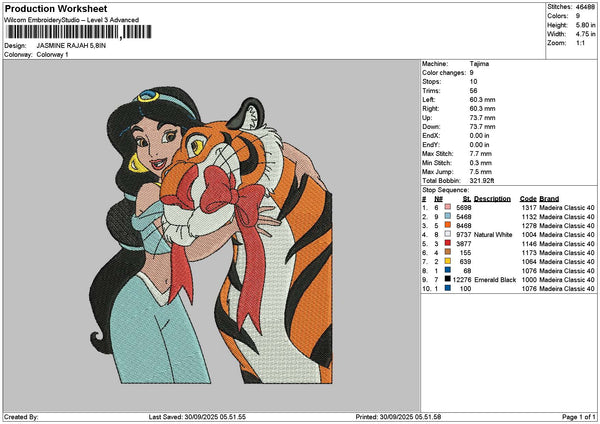Click the Total Bobbin value '321.92ft'
This screenshot has height=424, width=600.
pos(482,181)
